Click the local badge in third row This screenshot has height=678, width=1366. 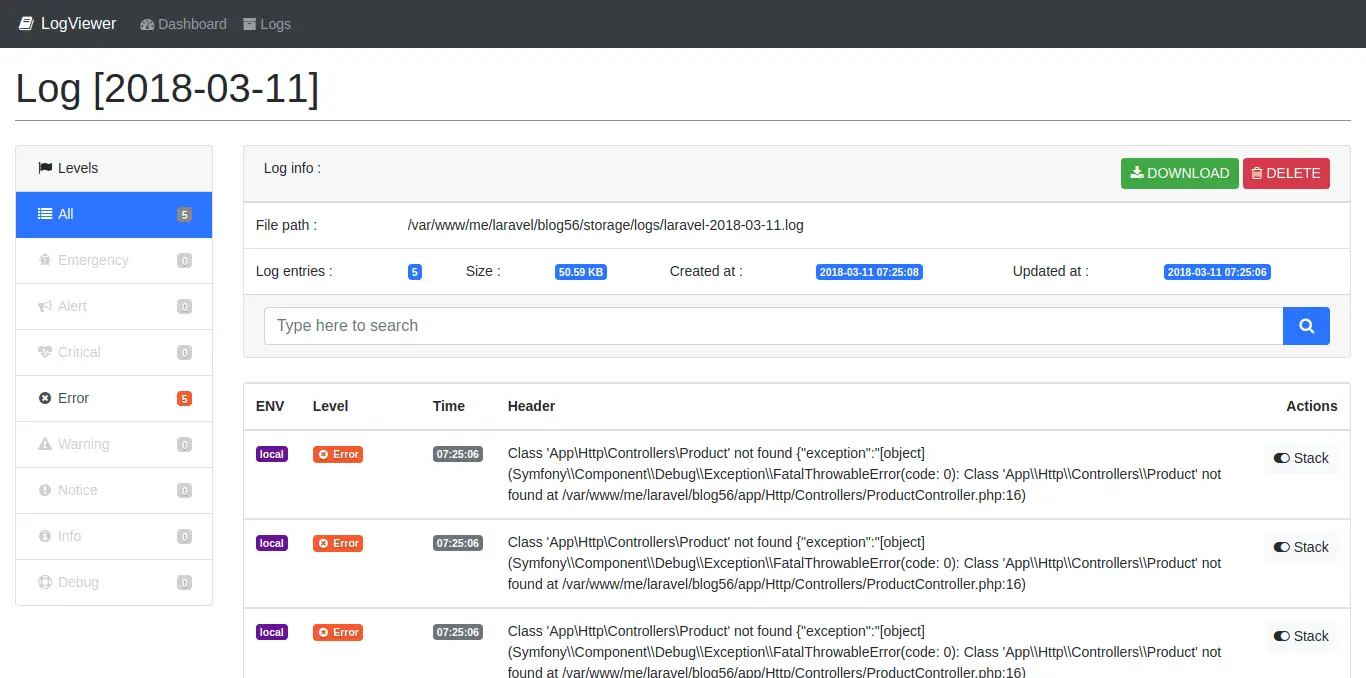pyautogui.click(x=272, y=632)
